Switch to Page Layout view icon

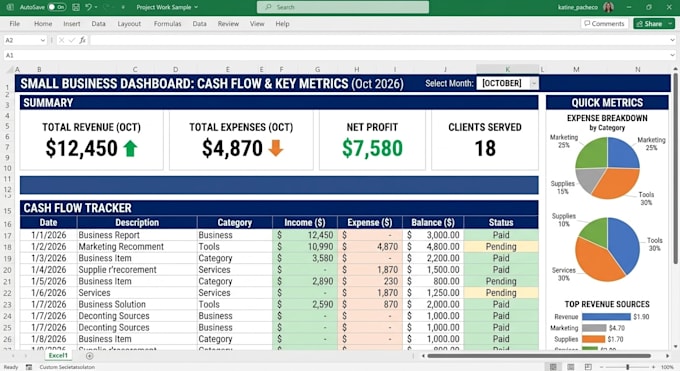571,367
